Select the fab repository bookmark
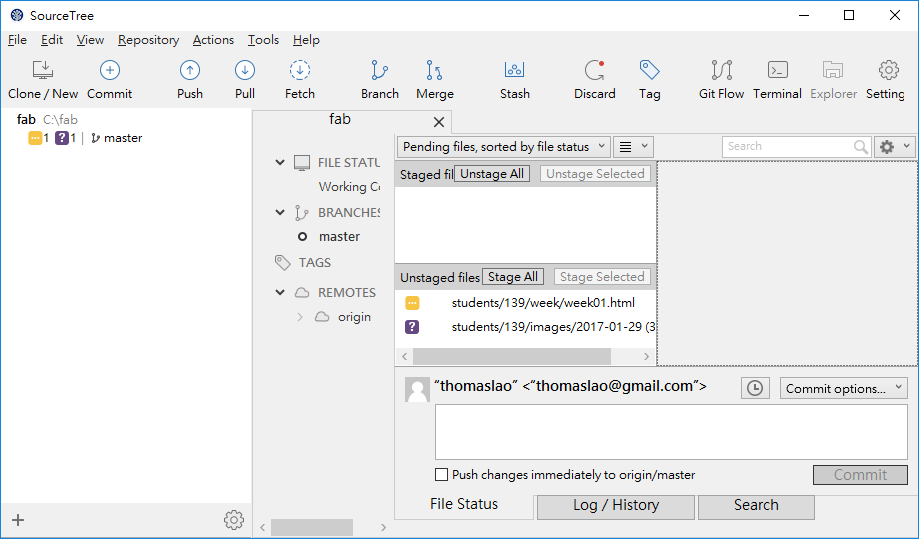This screenshot has width=919, height=539. pos(47,120)
